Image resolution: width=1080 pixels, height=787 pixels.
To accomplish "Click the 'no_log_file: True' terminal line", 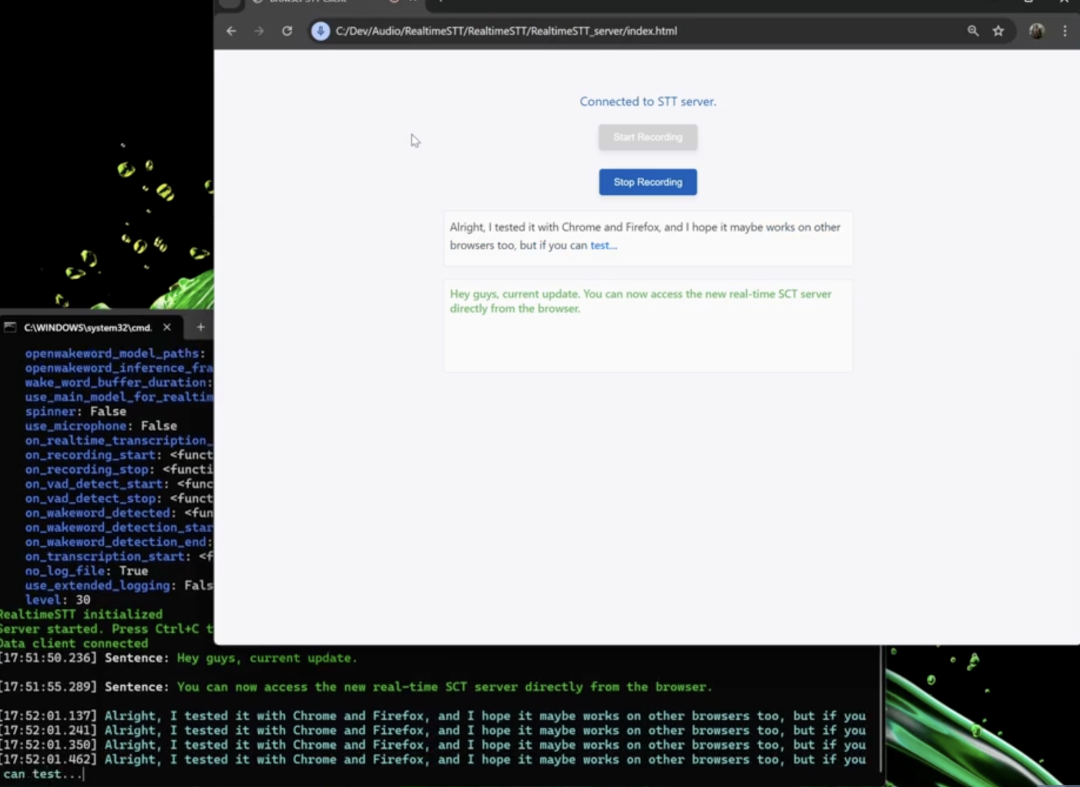I will (87, 571).
